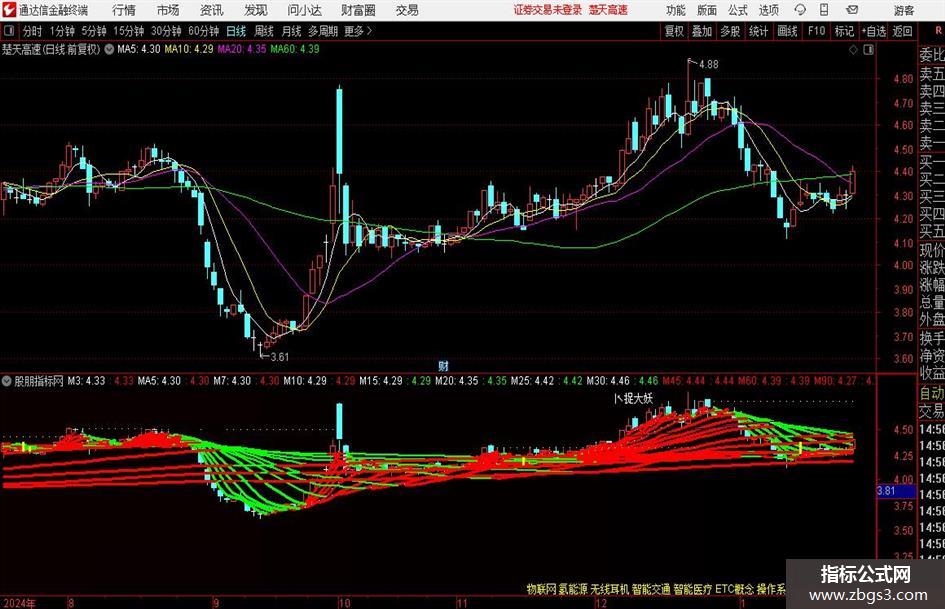Click the 3.61 low price label
Viewport: 945px width, 609px height.
(279, 357)
